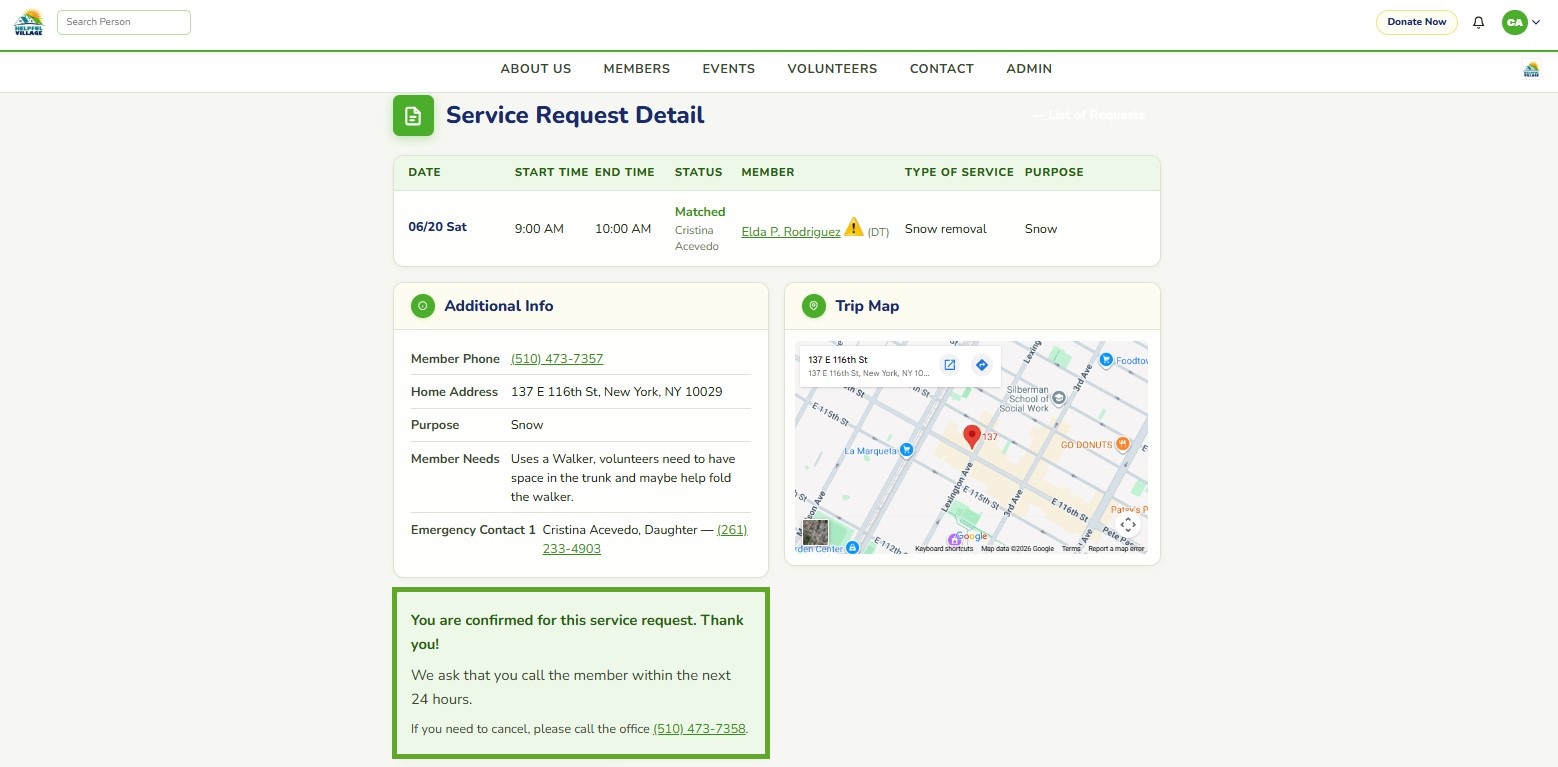The image size is (1558, 767).
Task: Click the CA user avatar
Action: pos(1514,22)
